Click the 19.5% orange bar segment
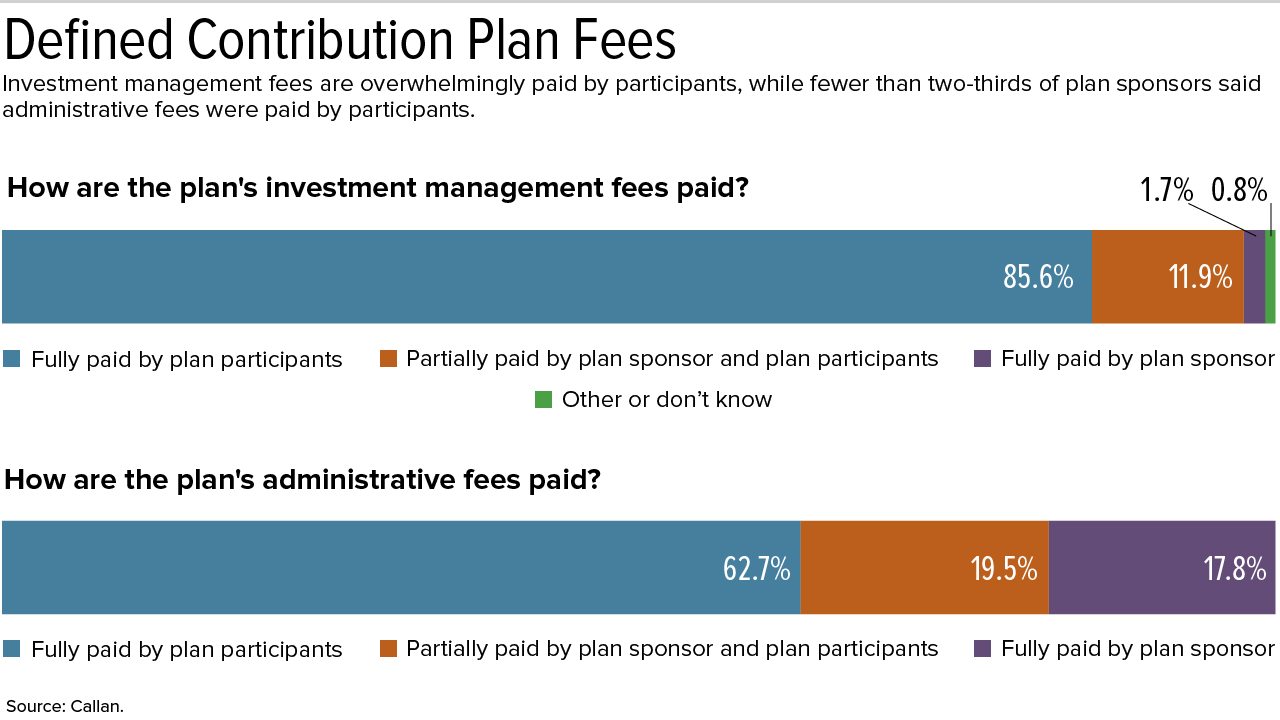Screen dimensions: 1280x720 tap(924, 568)
